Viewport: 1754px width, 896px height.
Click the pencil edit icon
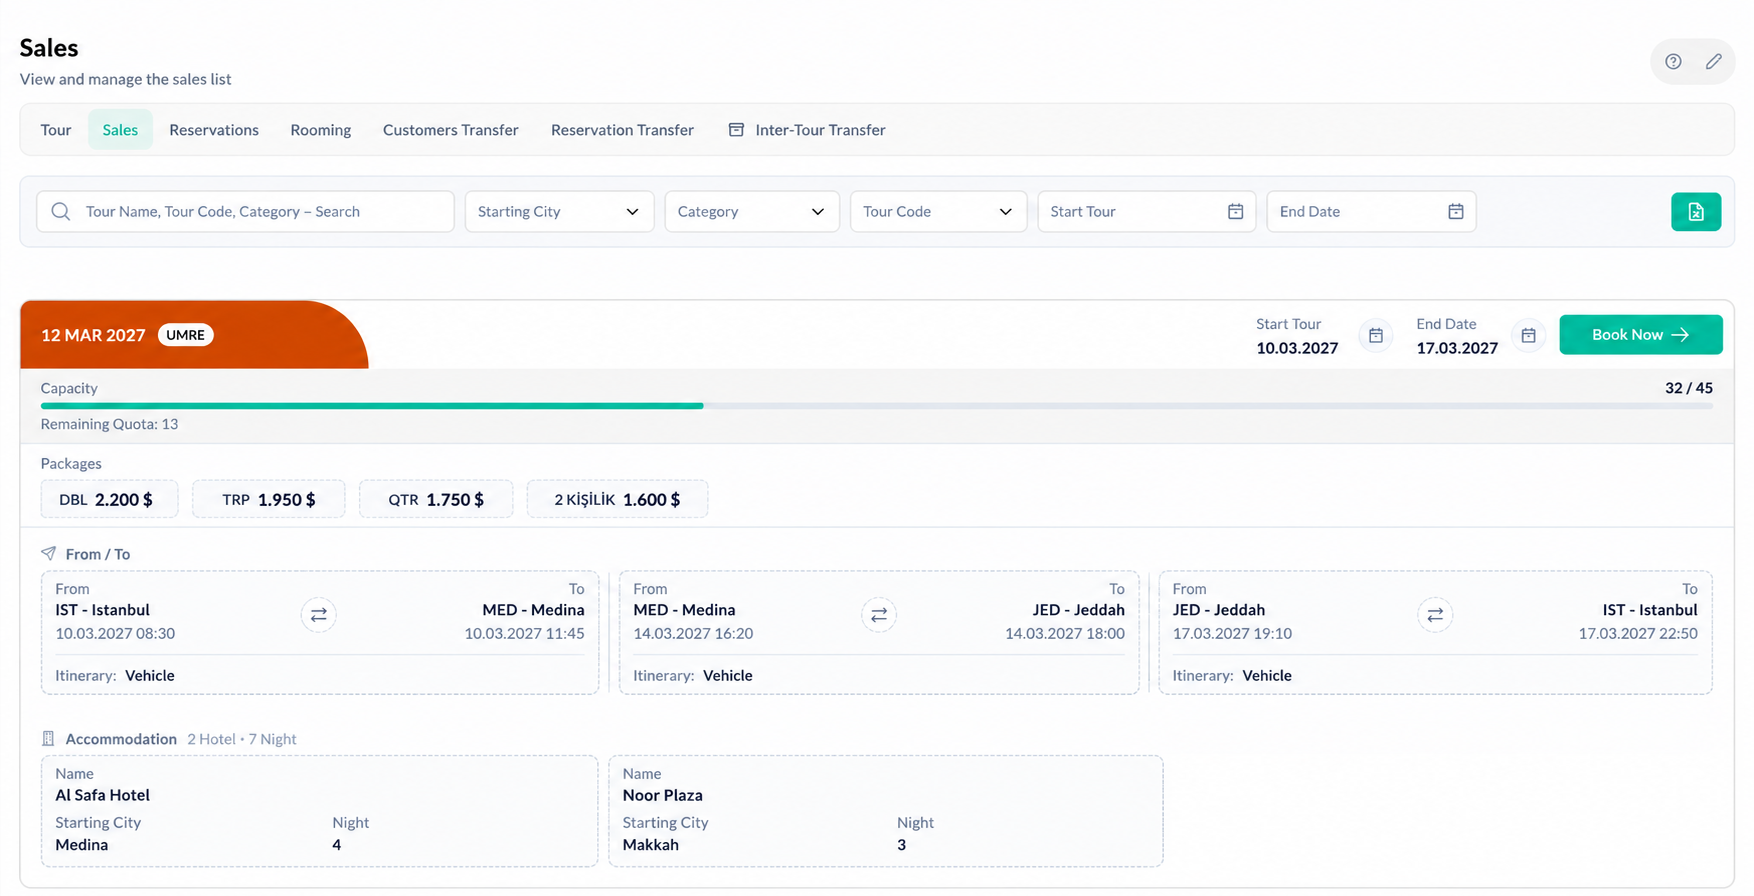tap(1714, 62)
